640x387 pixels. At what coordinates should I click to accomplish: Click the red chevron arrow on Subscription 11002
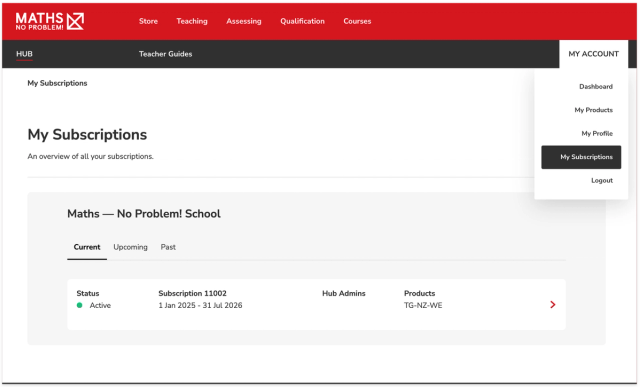[553, 305]
